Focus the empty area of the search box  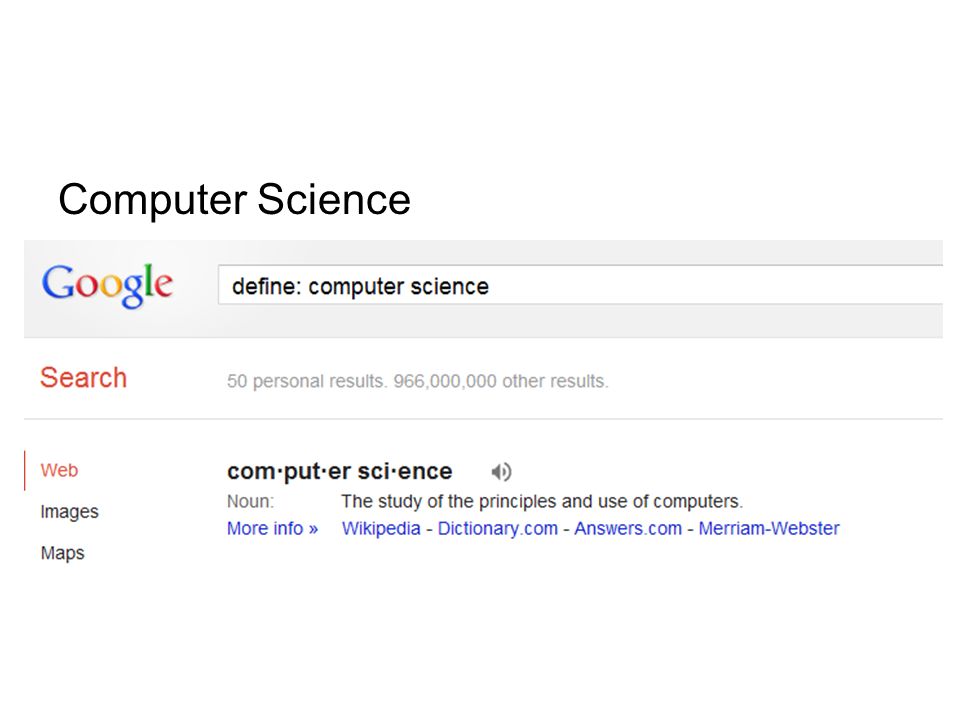(716, 285)
